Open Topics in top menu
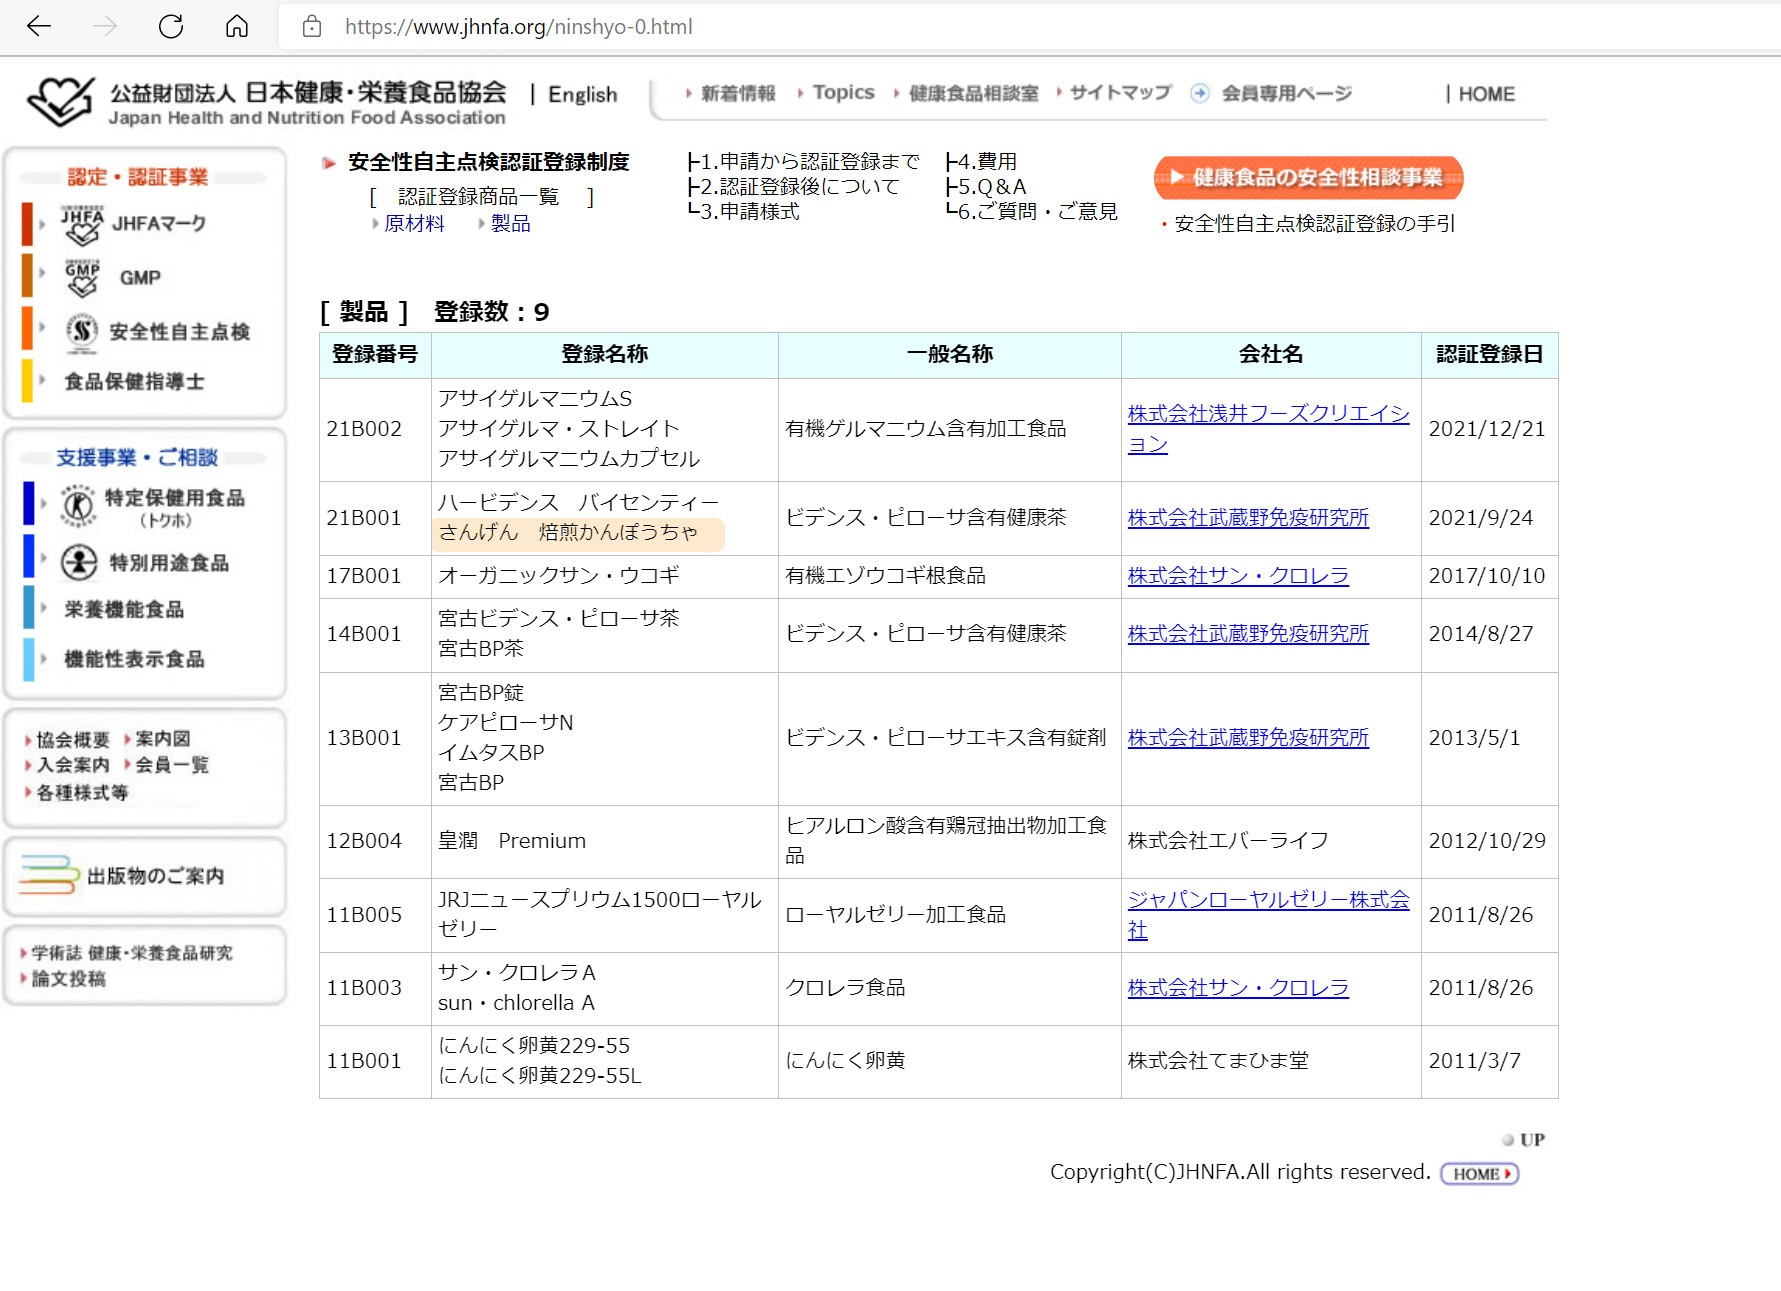This screenshot has height=1291, width=1781. [843, 92]
